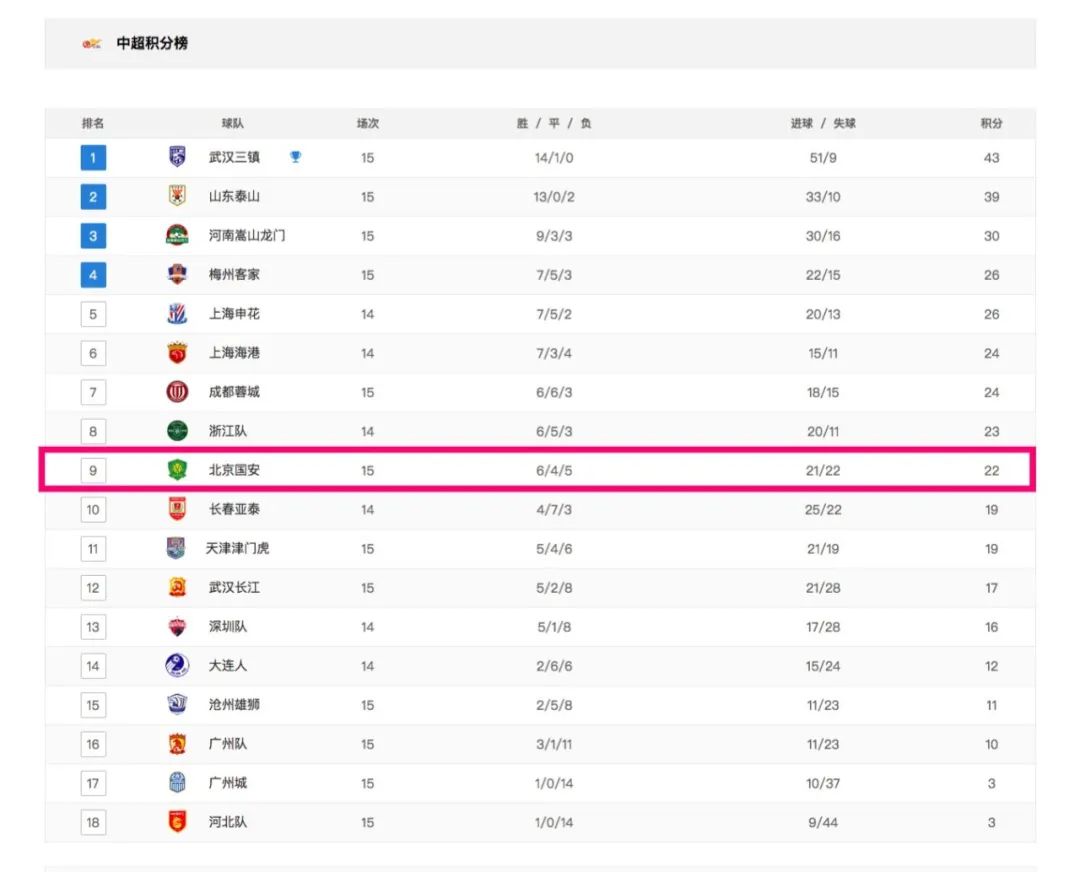Click the Chengdu Rongcheng (成都蓉城) red logo

coord(177,392)
